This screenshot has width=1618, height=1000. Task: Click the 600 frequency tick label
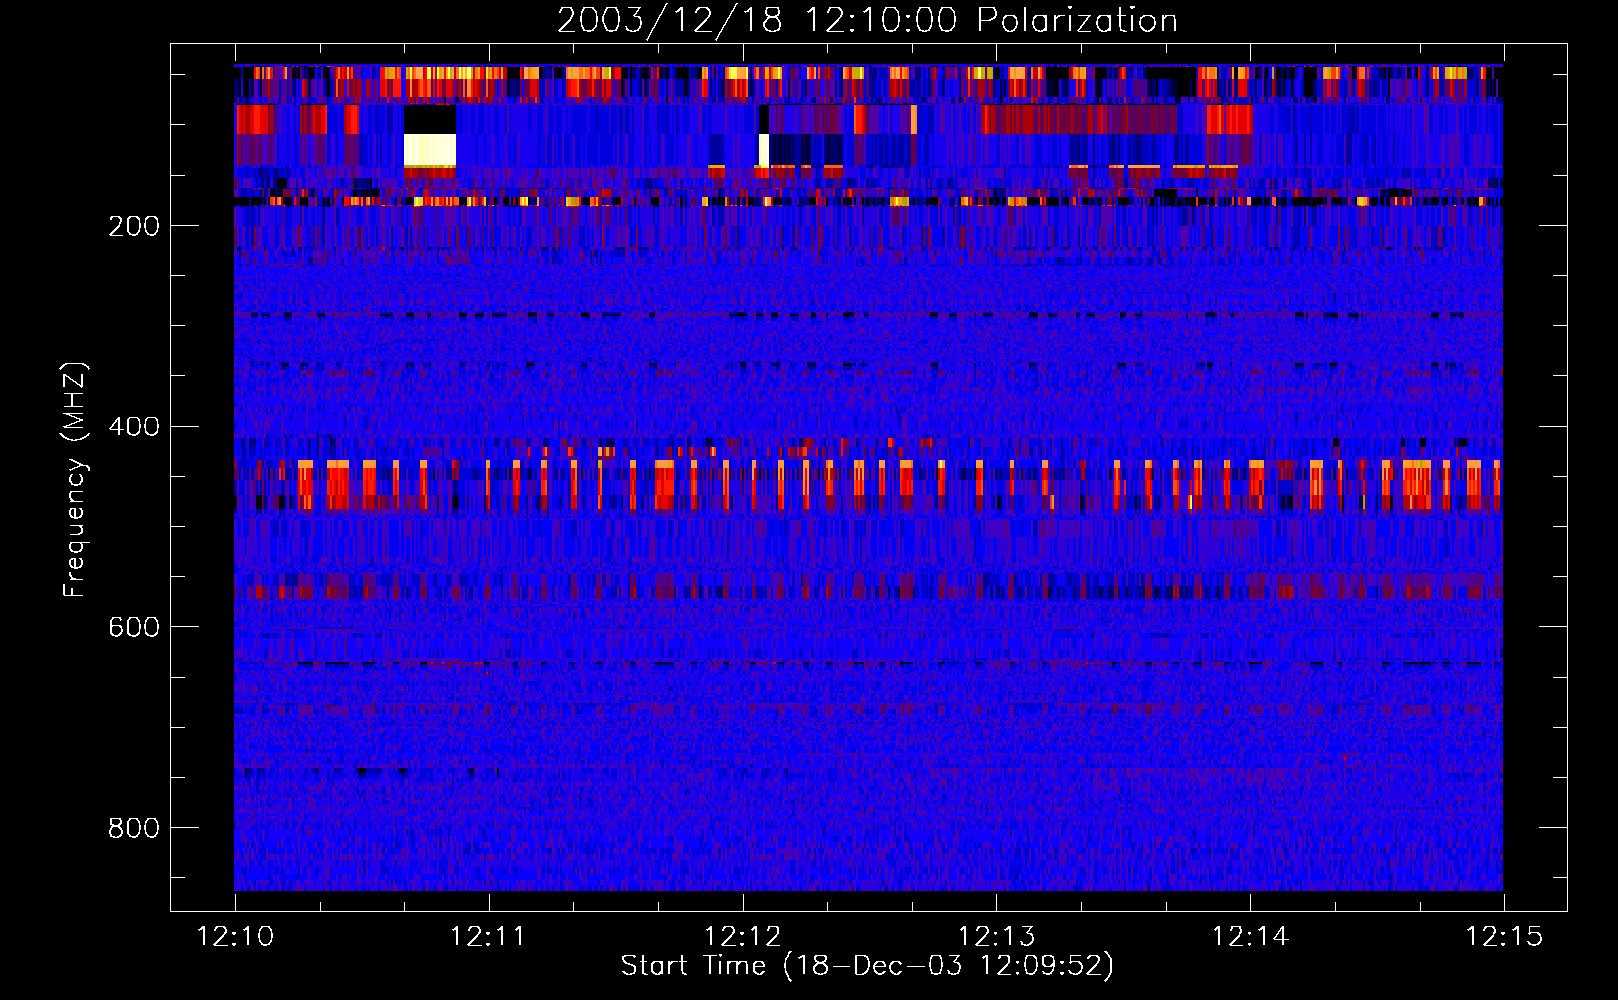coord(134,627)
